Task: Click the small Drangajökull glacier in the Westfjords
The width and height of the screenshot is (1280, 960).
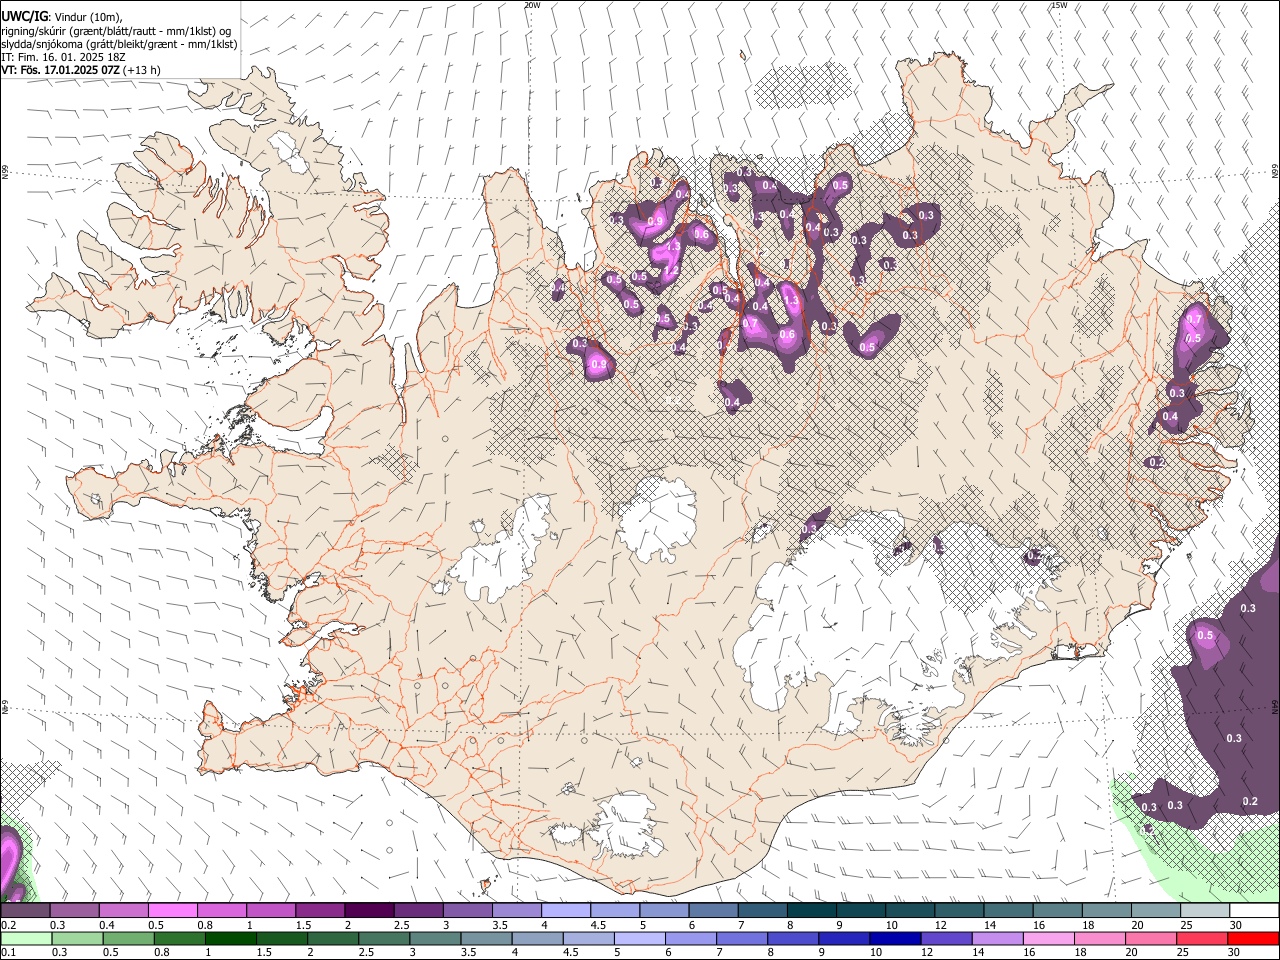Action: point(290,150)
